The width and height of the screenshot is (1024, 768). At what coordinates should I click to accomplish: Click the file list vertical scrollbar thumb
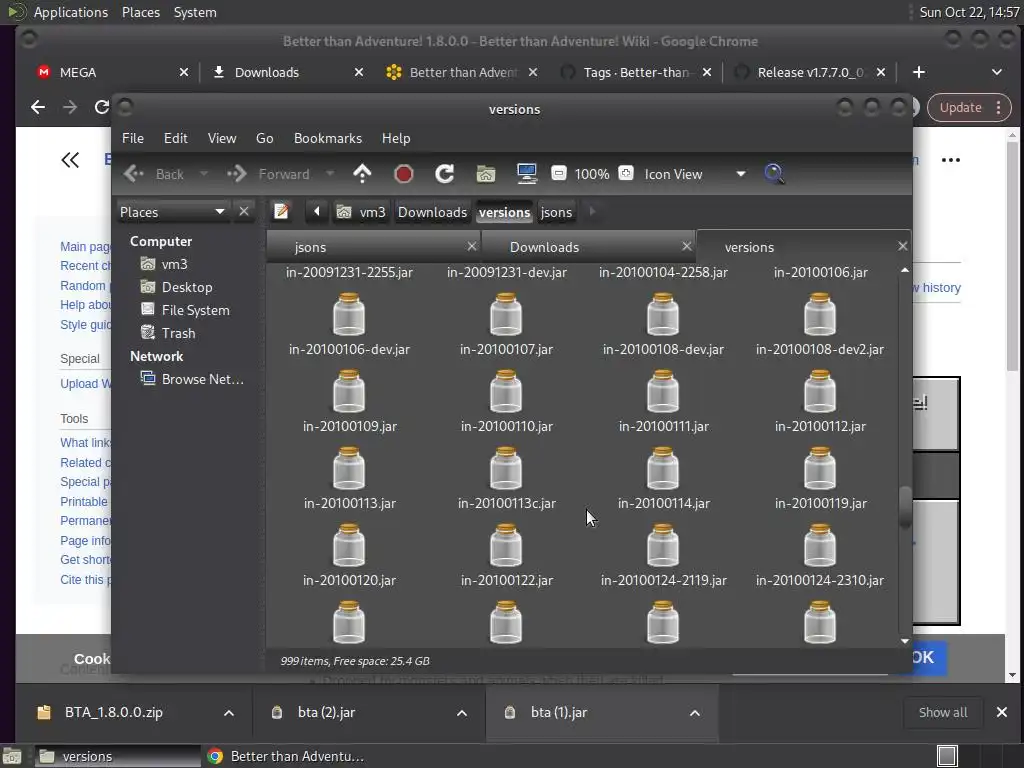(905, 507)
